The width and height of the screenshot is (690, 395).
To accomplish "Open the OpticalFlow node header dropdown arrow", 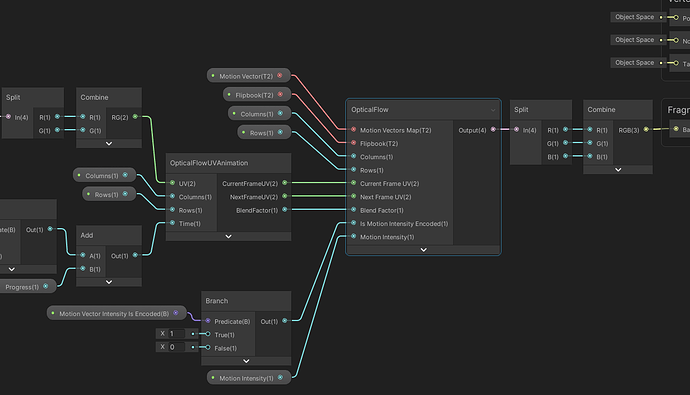I will [x=493, y=110].
